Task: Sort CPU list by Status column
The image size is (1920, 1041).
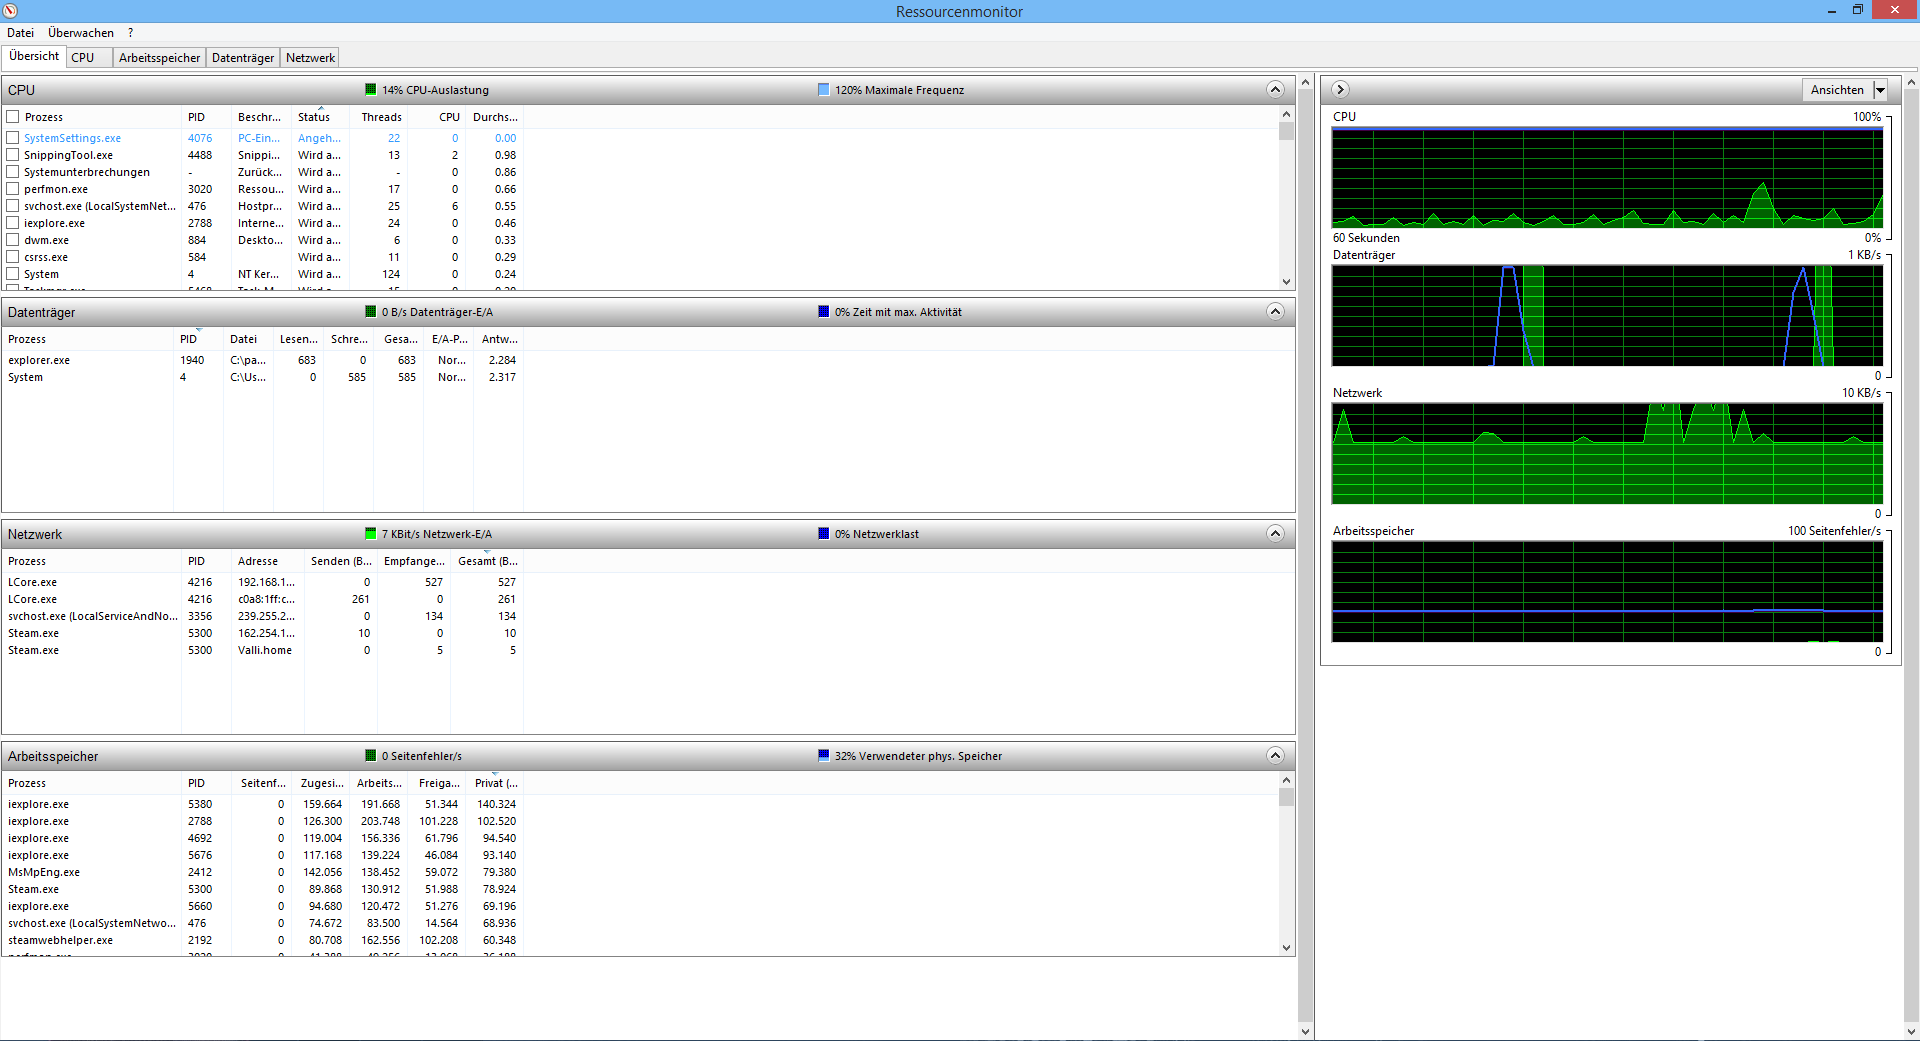Action: pos(321,117)
